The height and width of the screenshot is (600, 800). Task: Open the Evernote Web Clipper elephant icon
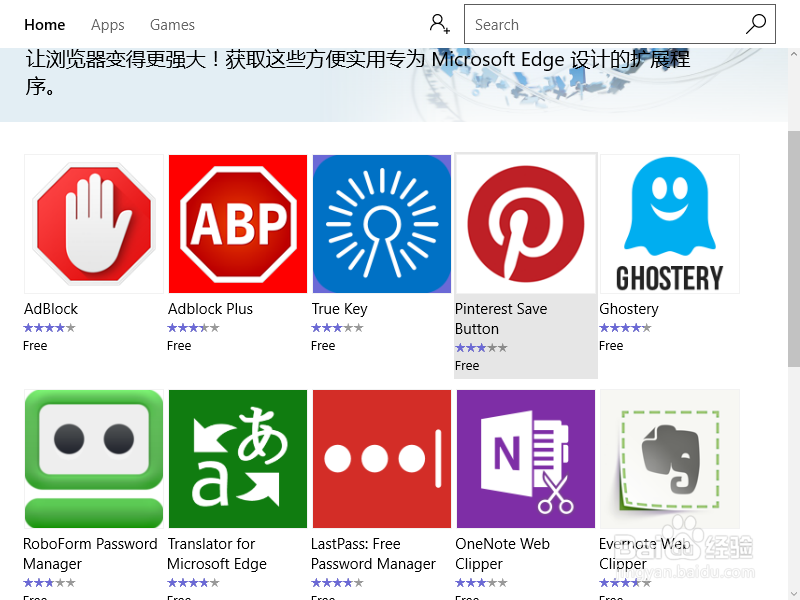point(669,459)
